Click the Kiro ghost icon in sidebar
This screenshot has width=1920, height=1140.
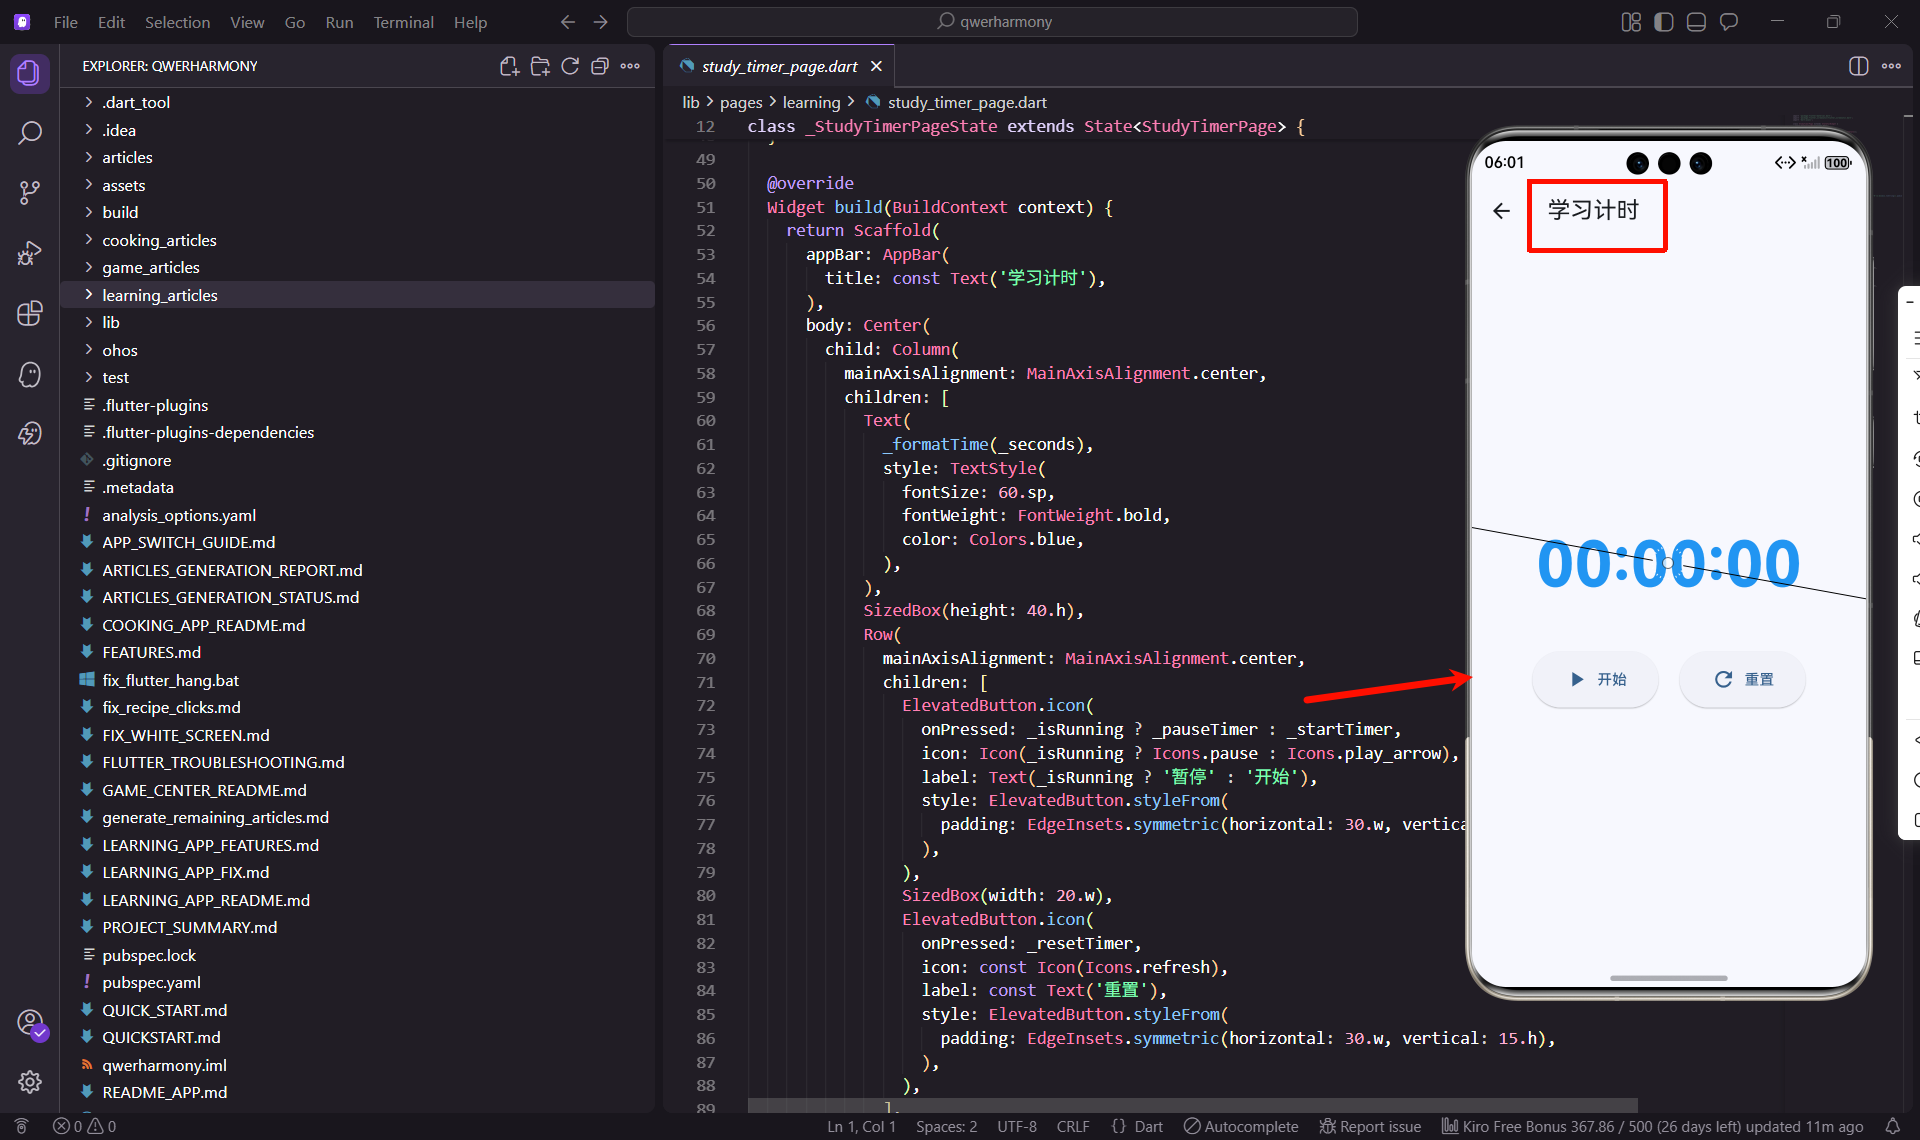30,374
